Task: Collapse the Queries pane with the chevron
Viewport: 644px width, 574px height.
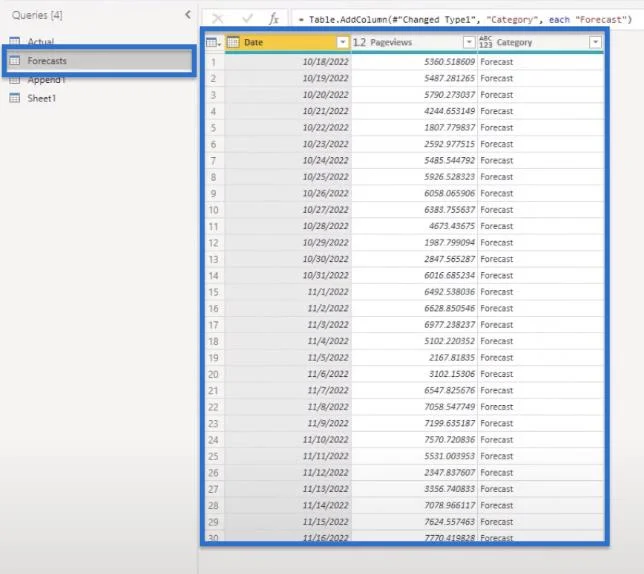Action: pyautogui.click(x=188, y=15)
